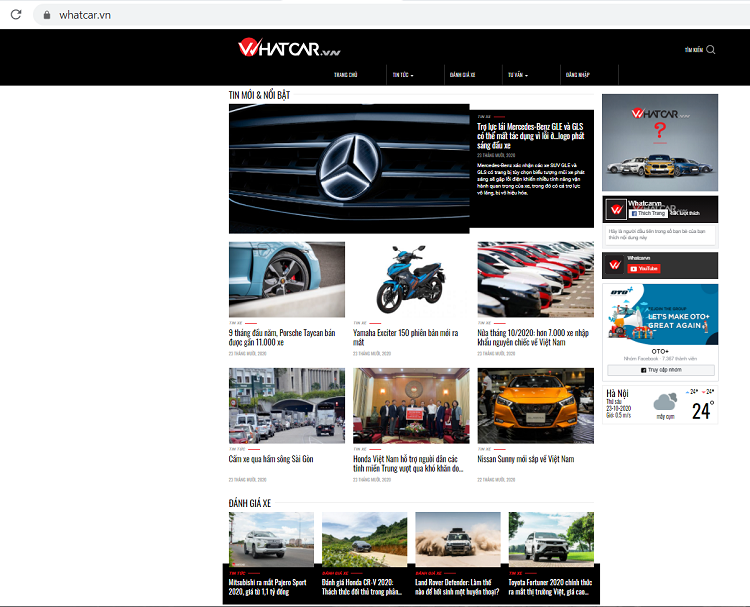The image size is (750, 607).
Task: Go to 'Trang chủ' in the navigation
Action: [x=346, y=75]
